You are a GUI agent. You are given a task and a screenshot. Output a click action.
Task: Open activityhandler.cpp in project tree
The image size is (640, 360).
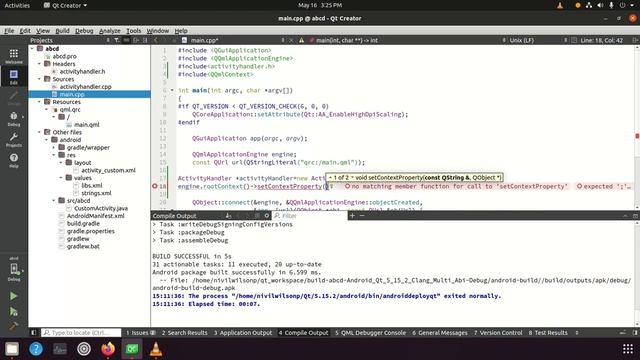pyautogui.click(x=86, y=87)
